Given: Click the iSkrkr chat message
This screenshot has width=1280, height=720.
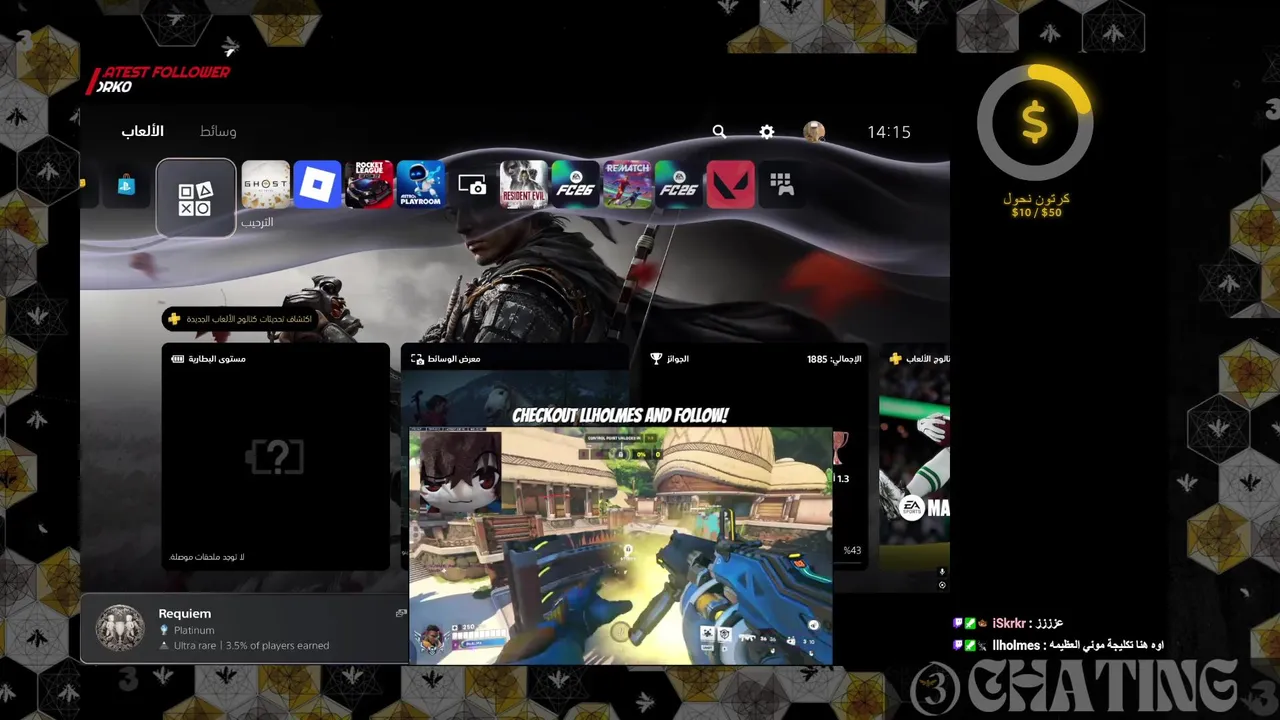Looking at the screenshot, I should (1008, 623).
